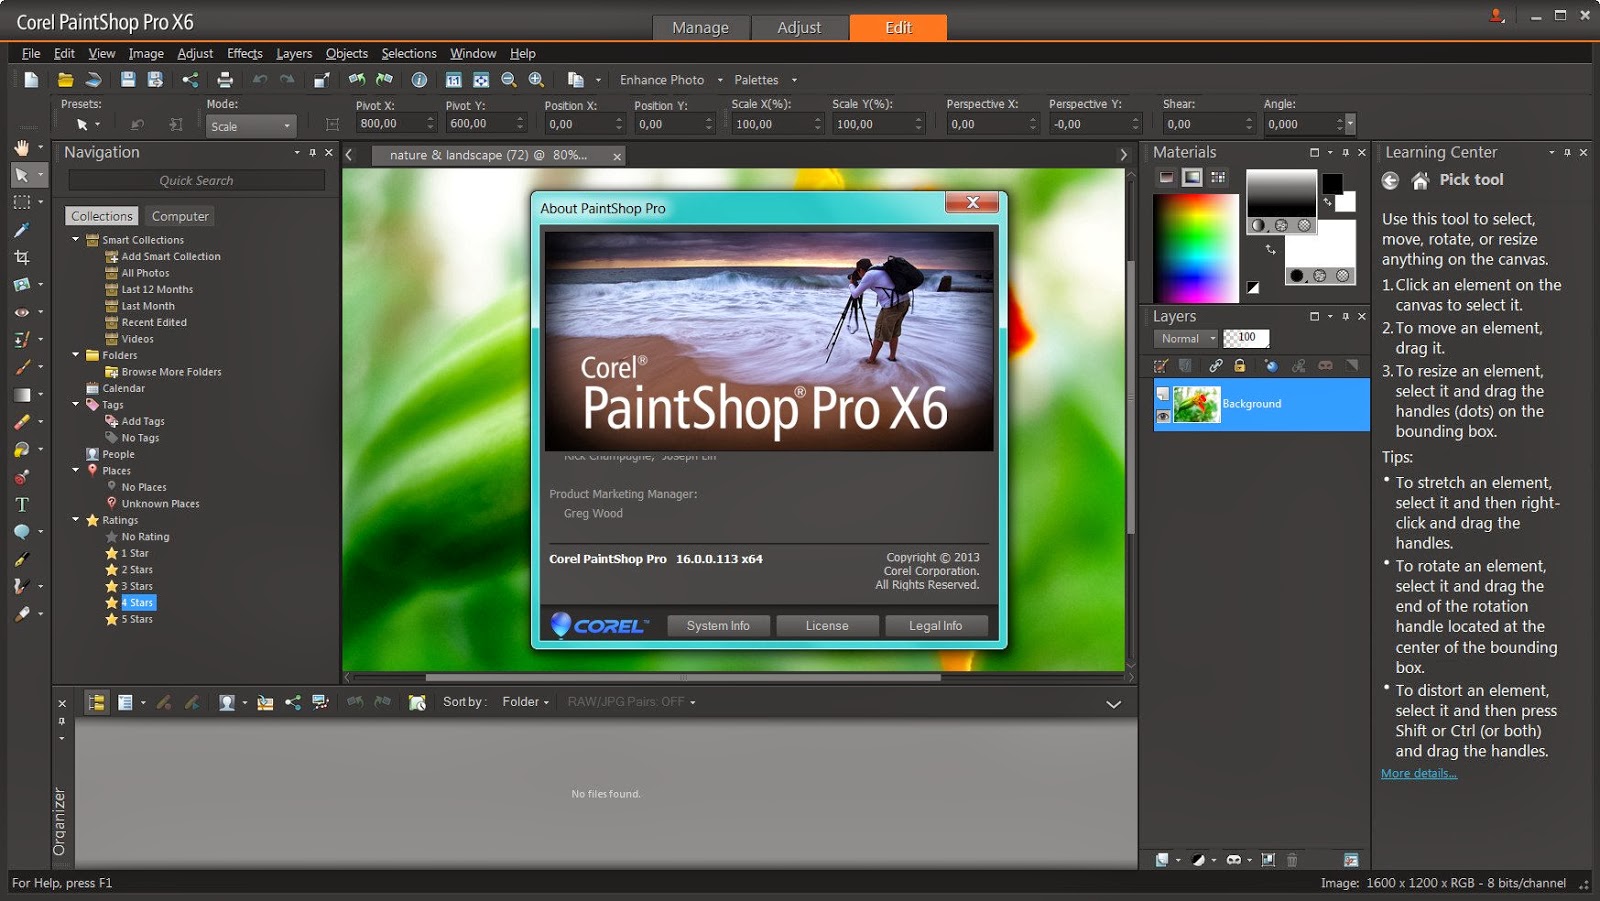The width and height of the screenshot is (1600, 901).
Task: Open the More details link
Action: pos(1418,773)
